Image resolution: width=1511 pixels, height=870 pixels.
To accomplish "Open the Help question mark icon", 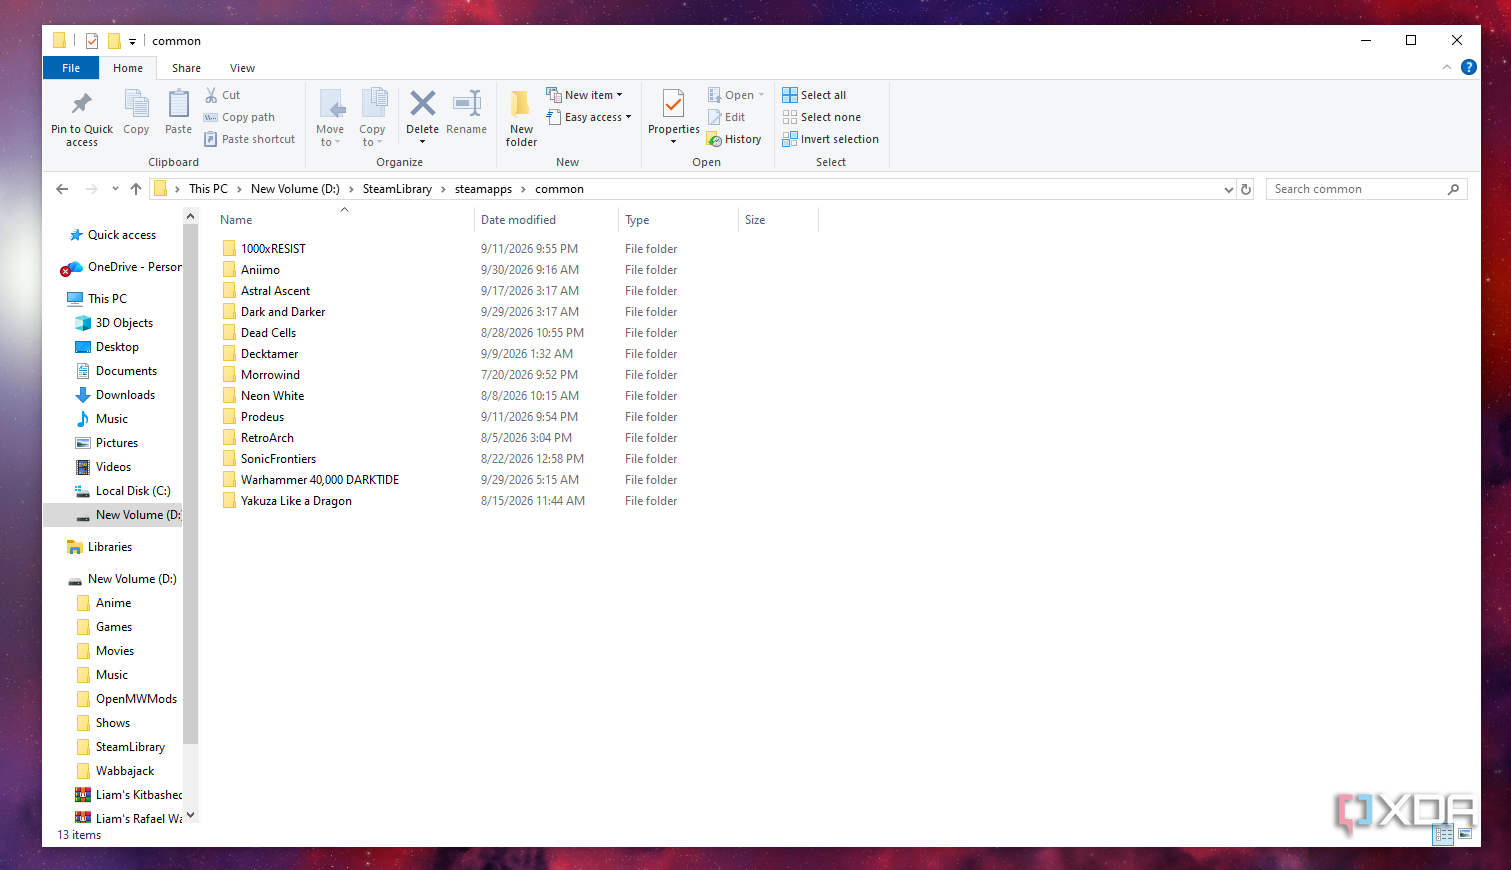I will click(x=1468, y=67).
